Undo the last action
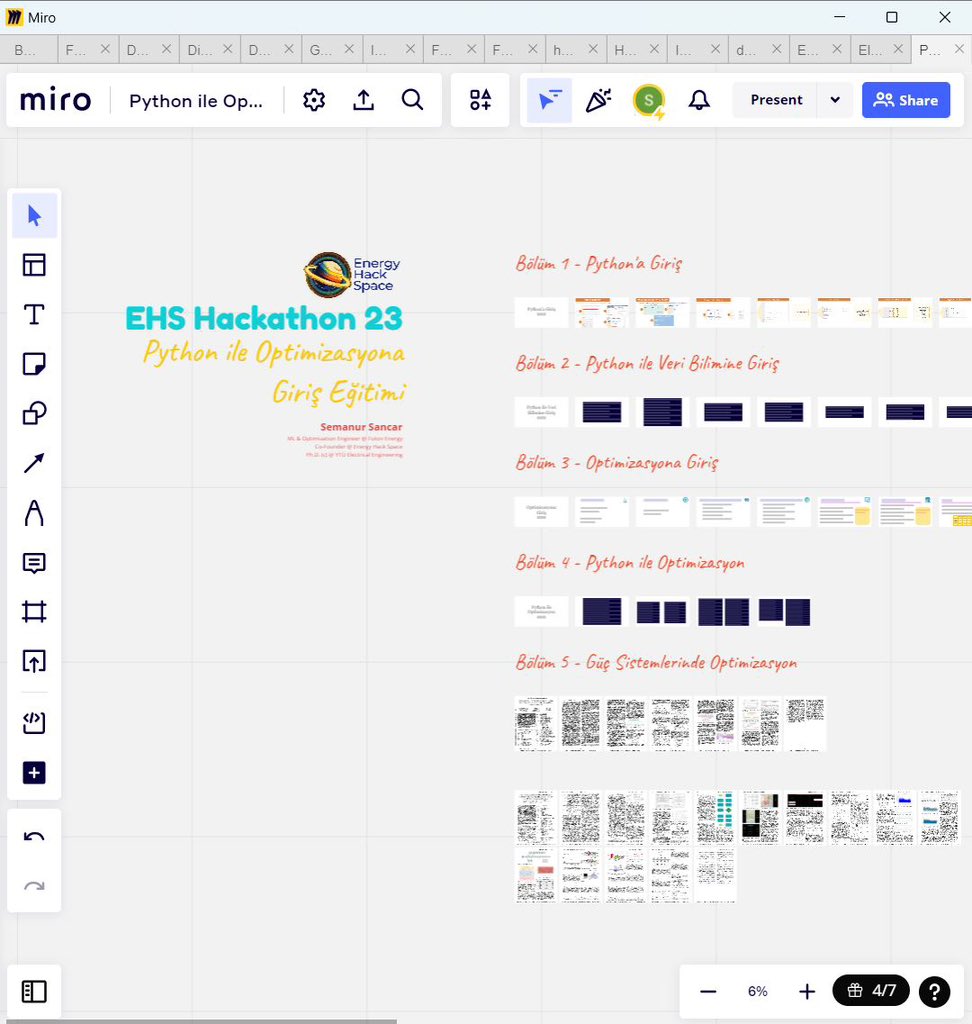Screen dimensions: 972x1024 pos(35,837)
